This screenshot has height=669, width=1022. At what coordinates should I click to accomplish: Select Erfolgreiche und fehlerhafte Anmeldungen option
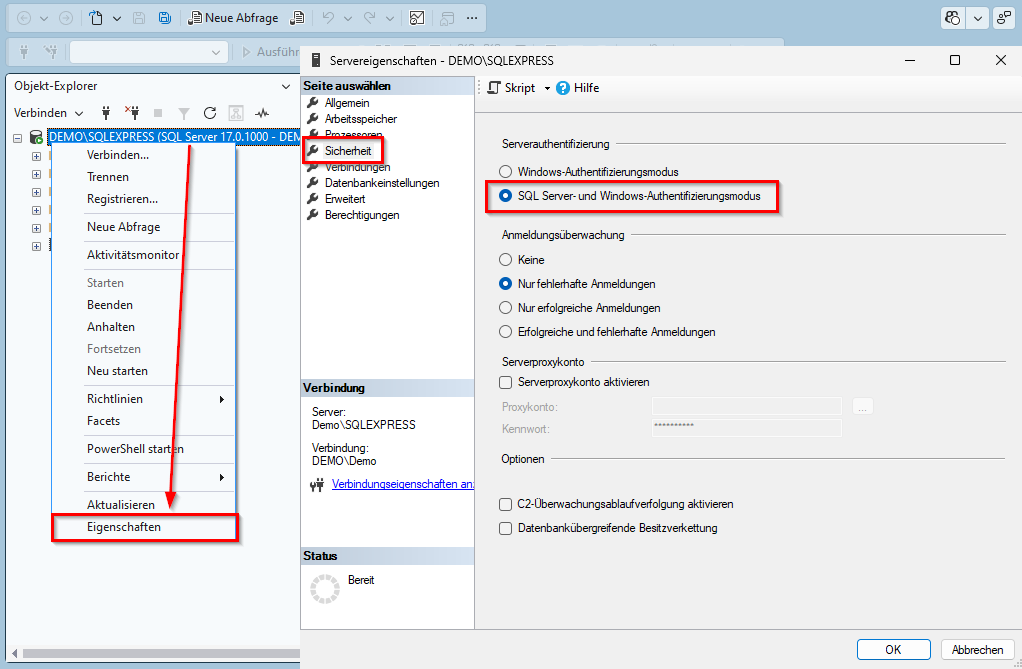click(505, 332)
